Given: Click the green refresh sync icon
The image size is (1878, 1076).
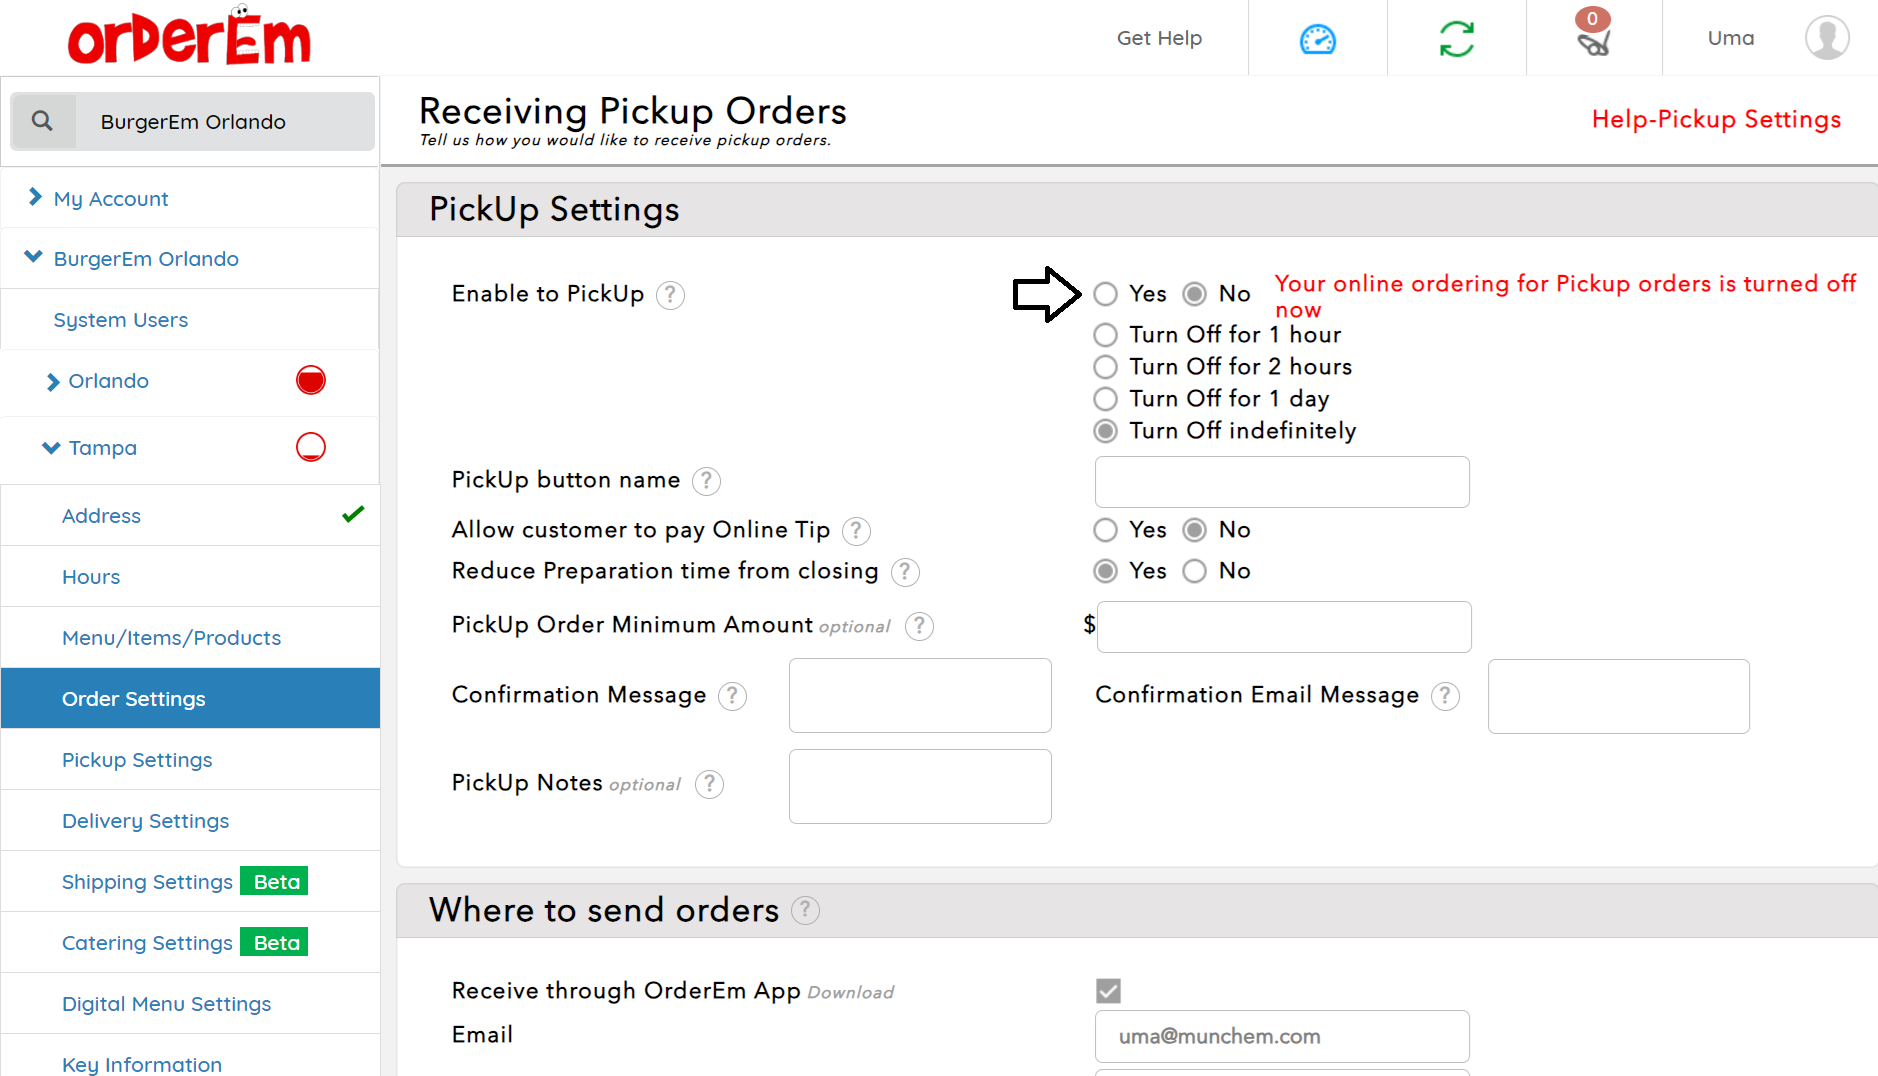Looking at the screenshot, I should pyautogui.click(x=1456, y=39).
